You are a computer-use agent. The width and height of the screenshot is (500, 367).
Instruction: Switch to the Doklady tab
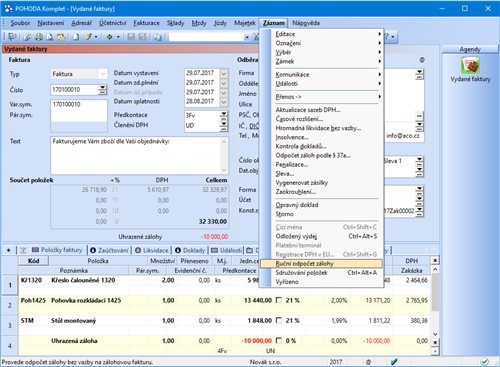190,250
